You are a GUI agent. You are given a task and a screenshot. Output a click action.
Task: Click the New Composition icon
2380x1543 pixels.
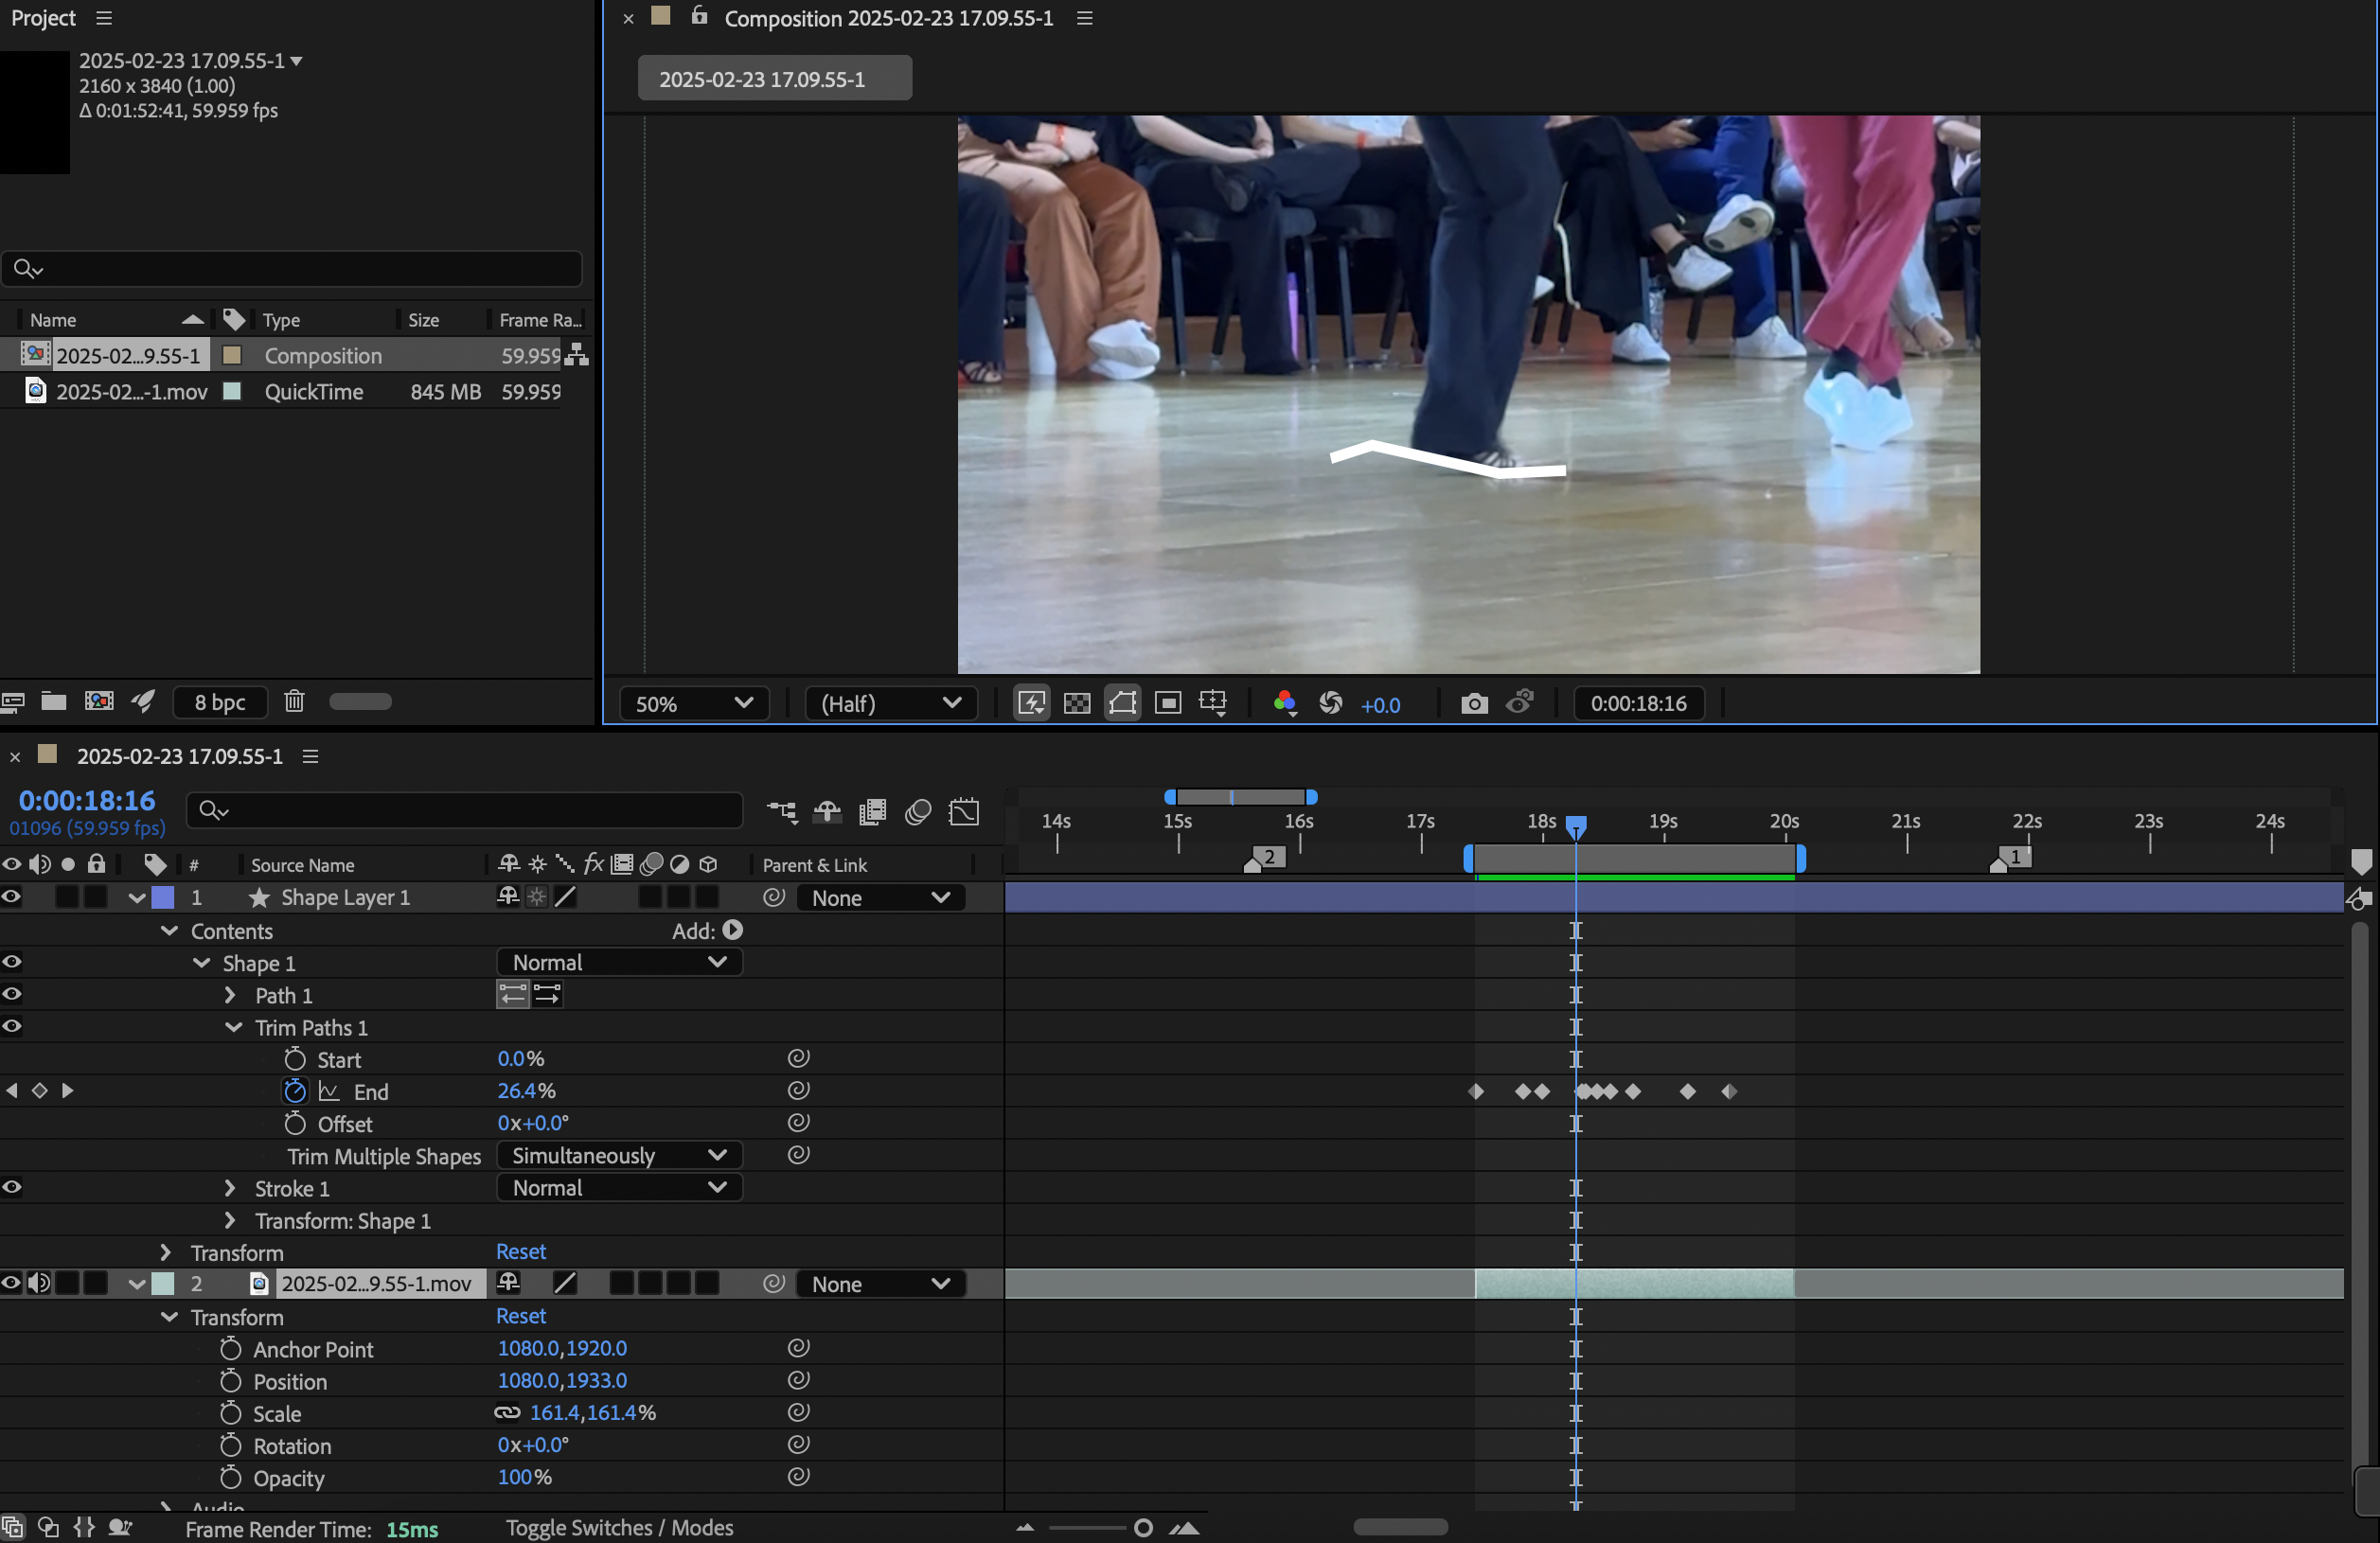click(x=99, y=702)
